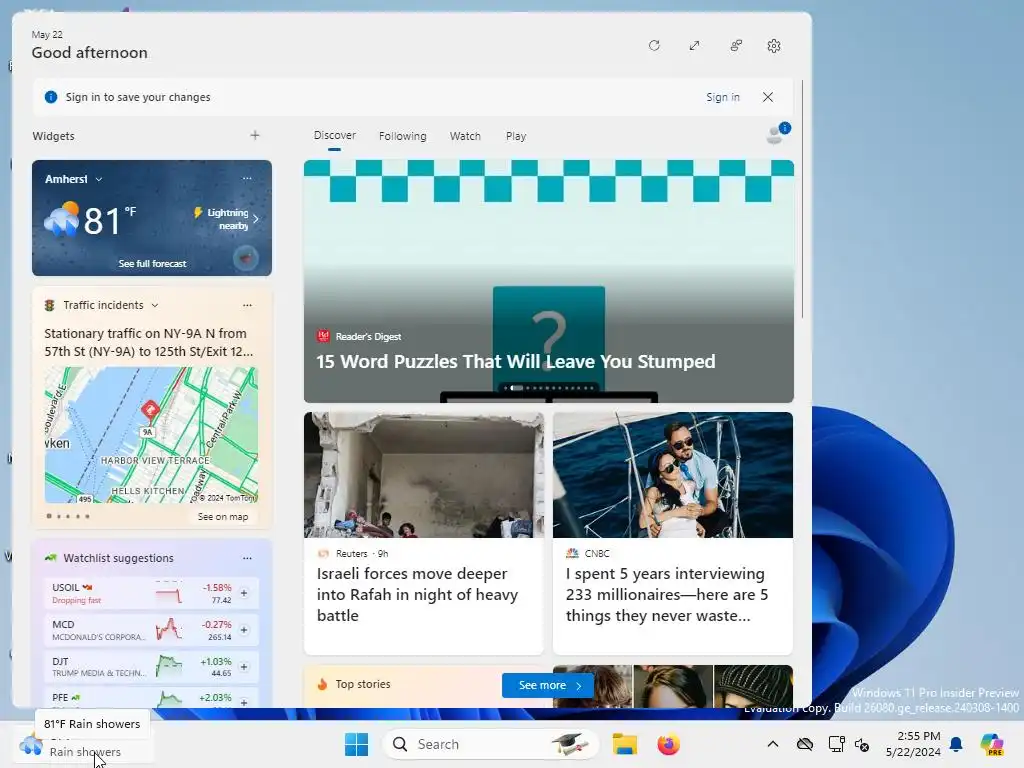Viewport: 1024px width, 768px height.
Task: Click the muted volume tray icon
Action: [862, 745]
